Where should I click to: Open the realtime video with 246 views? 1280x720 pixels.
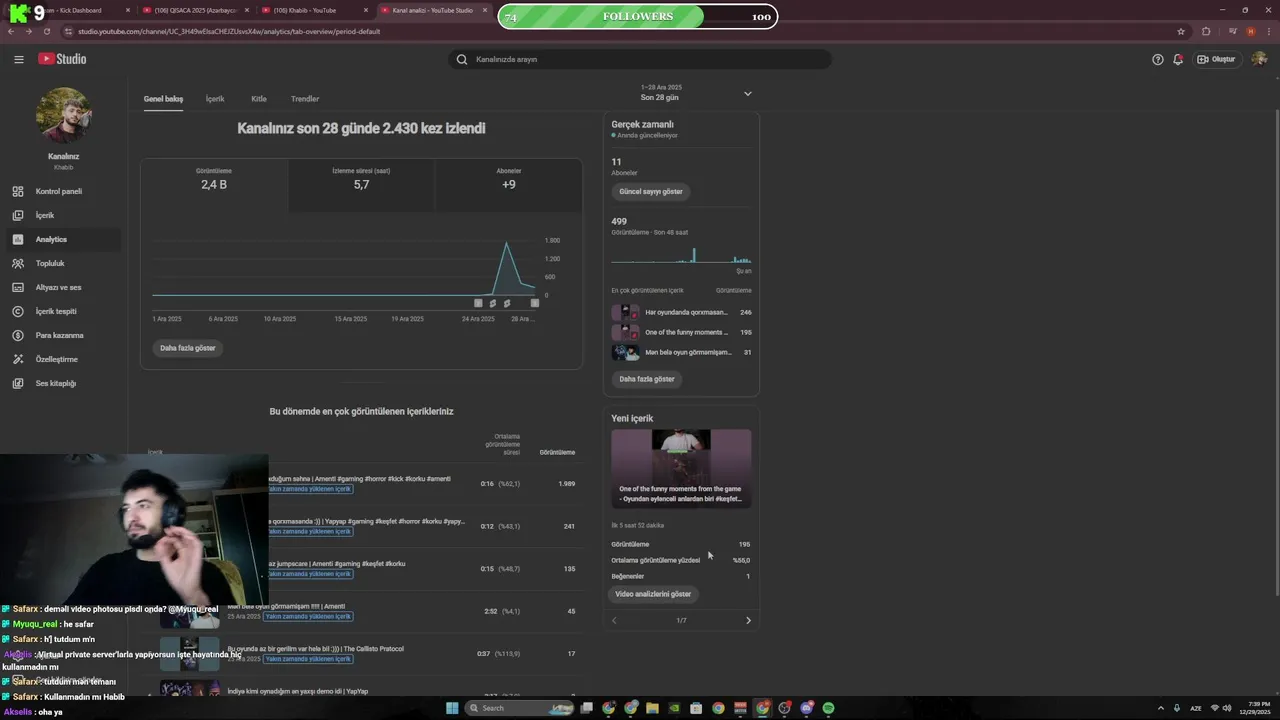coord(681,312)
